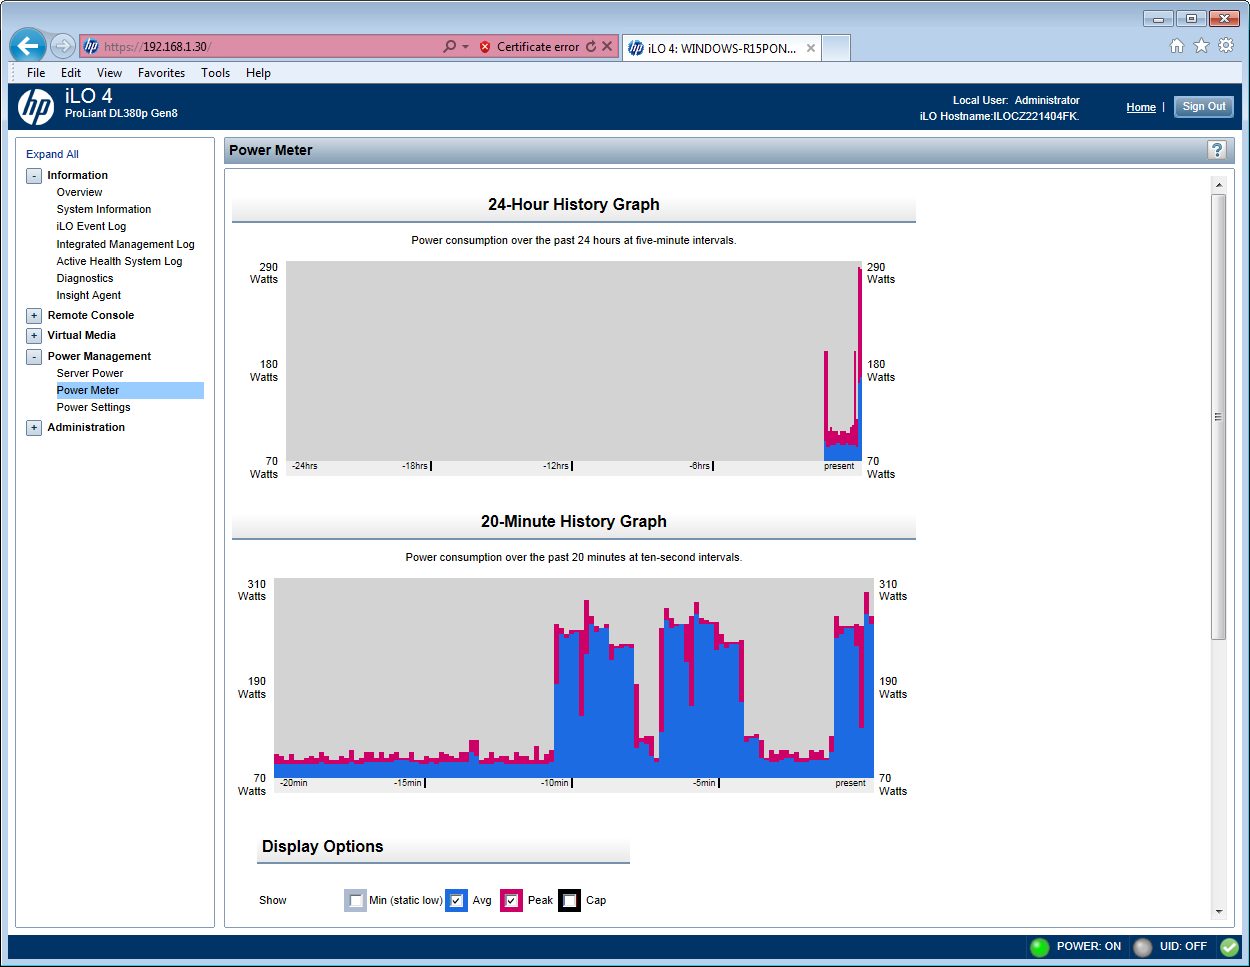Click the browser Back arrow button
This screenshot has height=967, width=1250.
click(x=28, y=46)
